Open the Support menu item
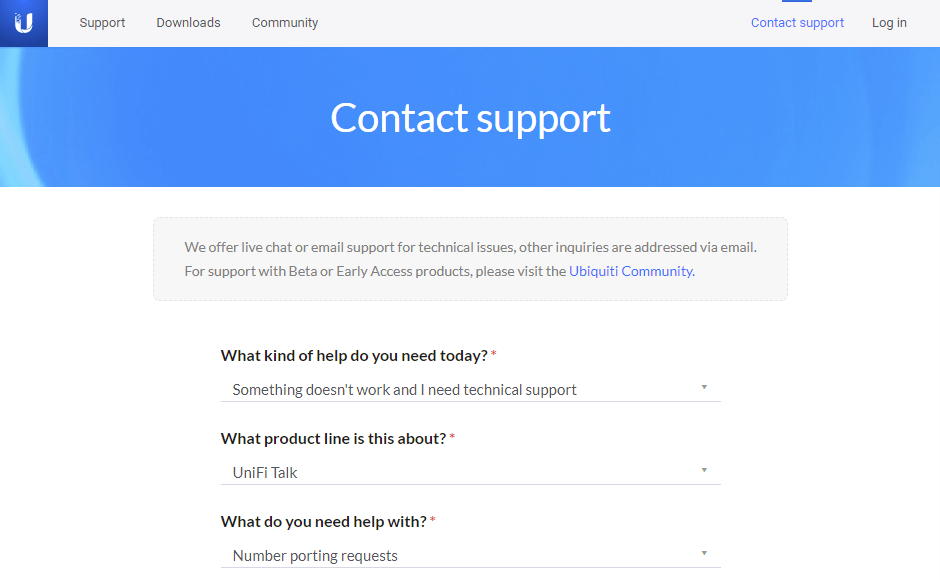 tap(102, 22)
